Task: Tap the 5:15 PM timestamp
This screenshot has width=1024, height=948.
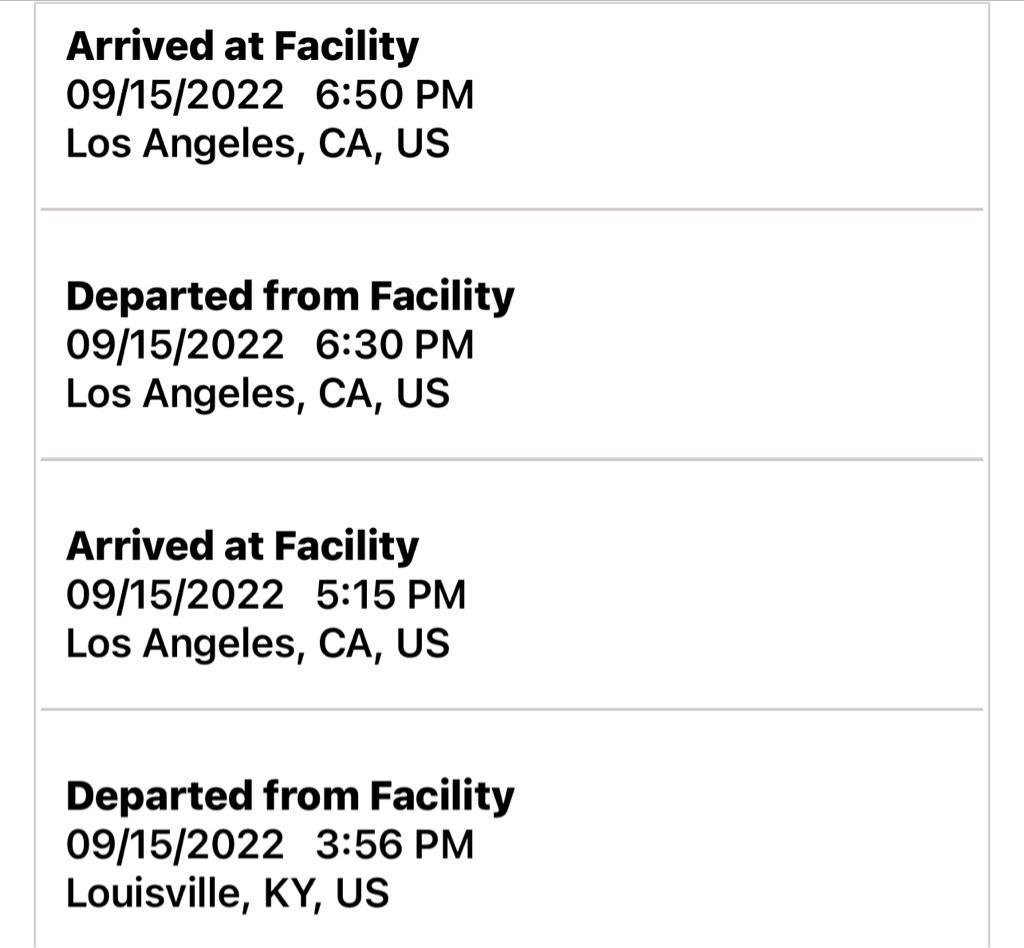Action: pyautogui.click(x=390, y=595)
